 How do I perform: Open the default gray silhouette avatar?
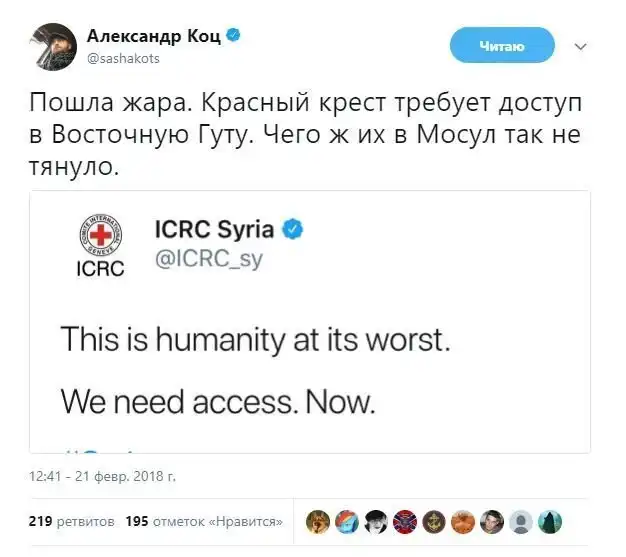pyautogui.click(x=521, y=522)
